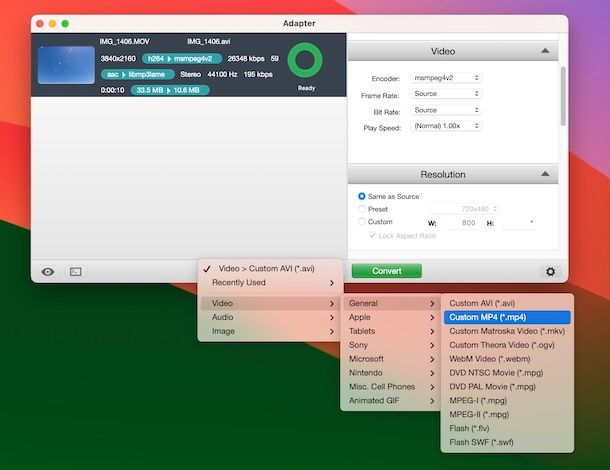Open the terminal log icon

coord(75,272)
